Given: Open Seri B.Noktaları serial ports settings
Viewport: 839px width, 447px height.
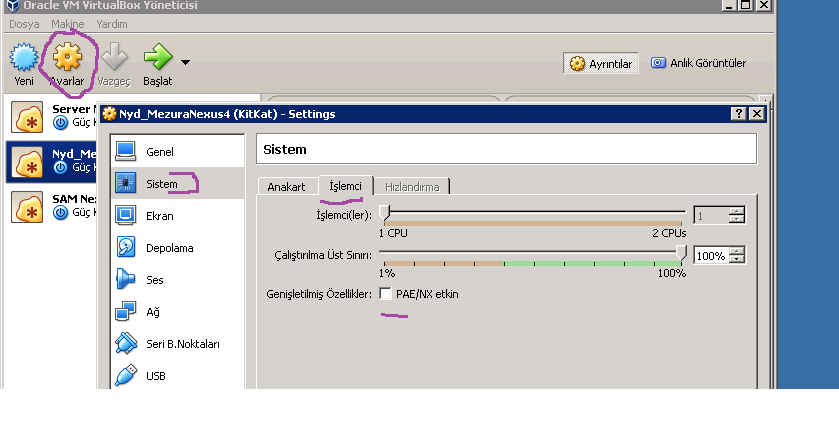Looking at the screenshot, I should click(x=178, y=344).
